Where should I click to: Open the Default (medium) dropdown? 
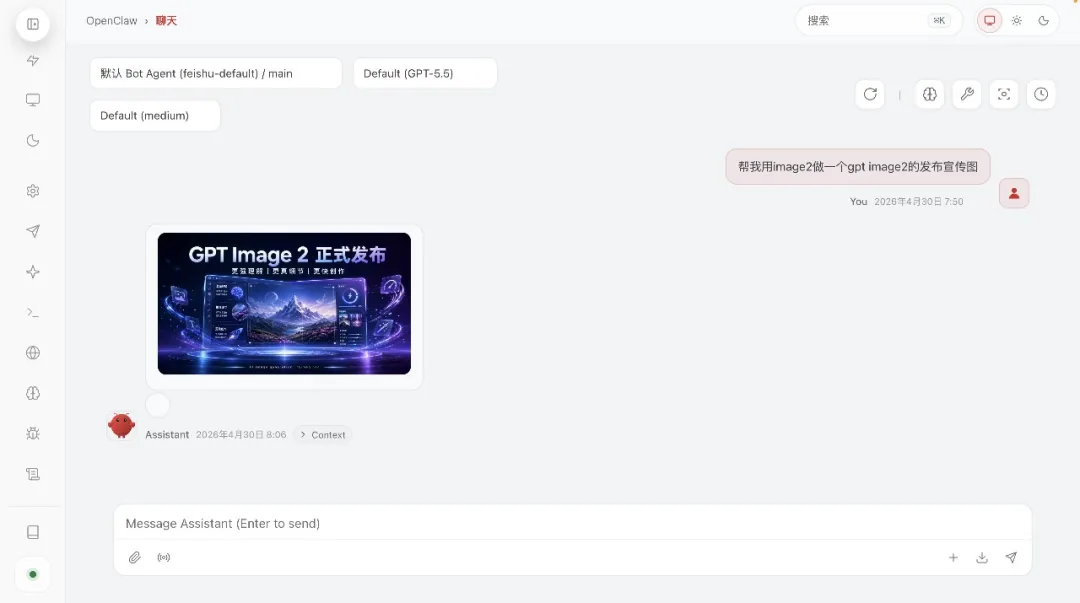[155, 115]
